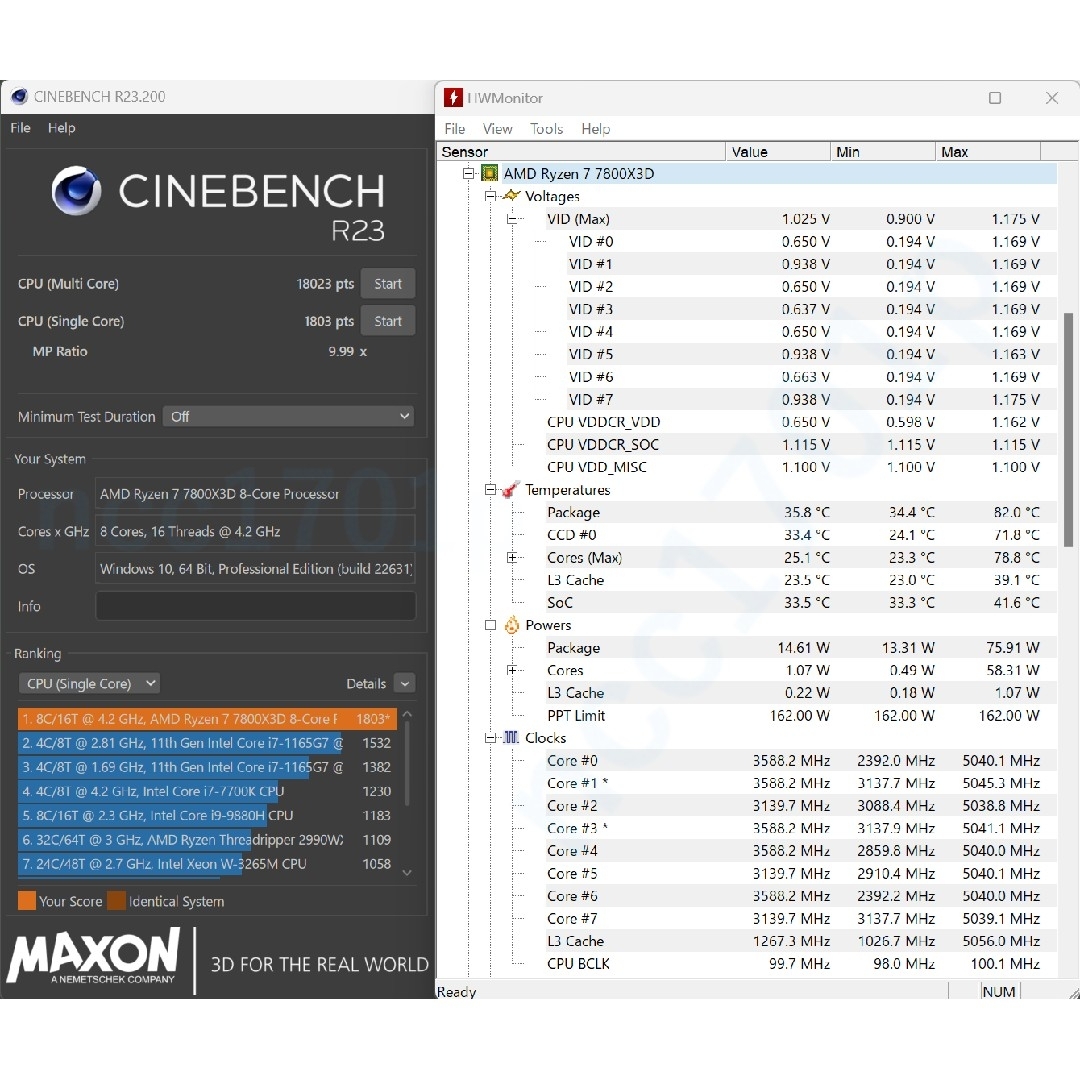Click the Ready status text in HWMonitor
Screen dimensions: 1080x1080
point(457,992)
